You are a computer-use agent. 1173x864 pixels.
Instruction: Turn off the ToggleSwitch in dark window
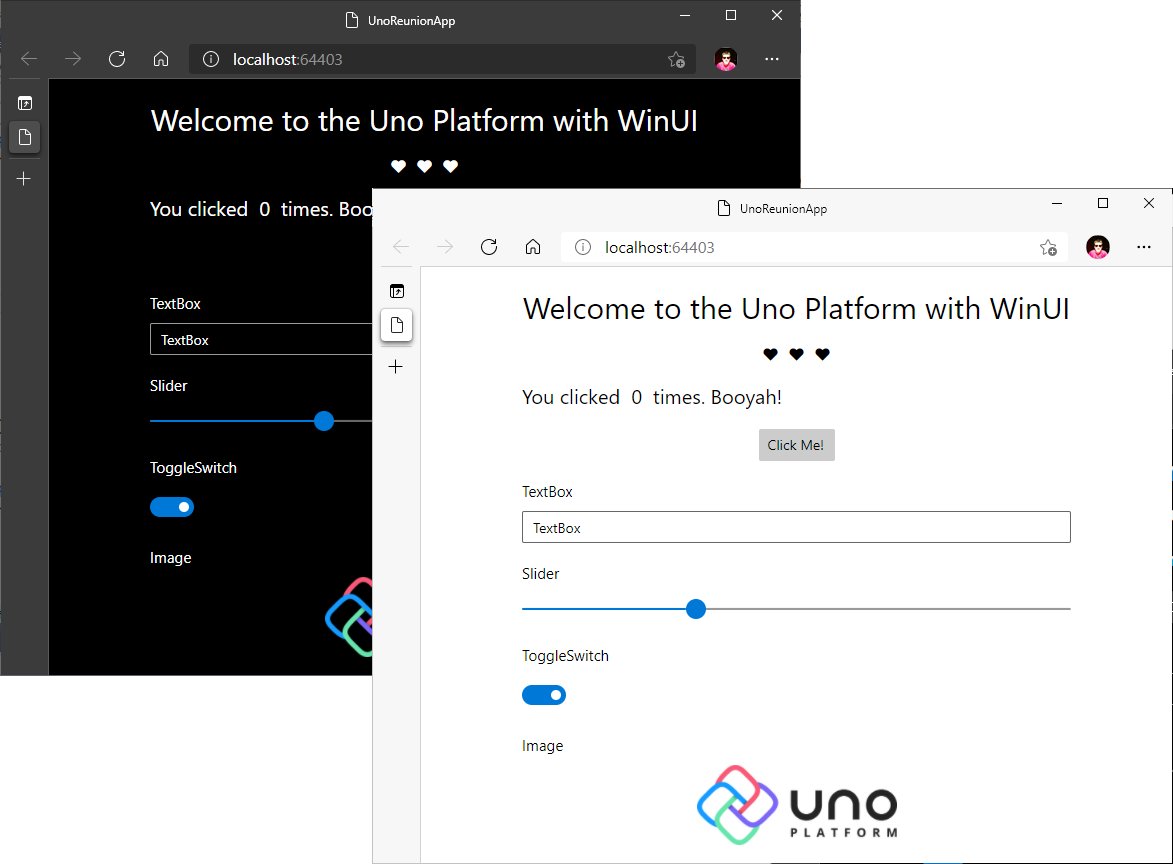coord(172,507)
